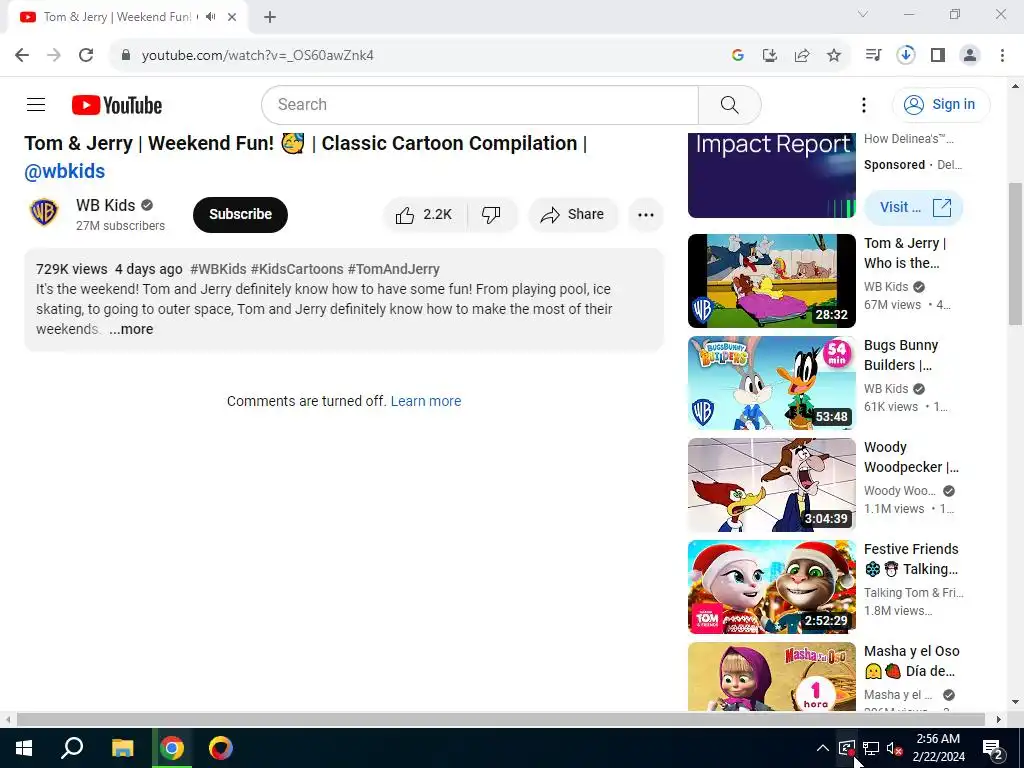
Task: Like the video with thumbs up
Action: click(x=424, y=214)
